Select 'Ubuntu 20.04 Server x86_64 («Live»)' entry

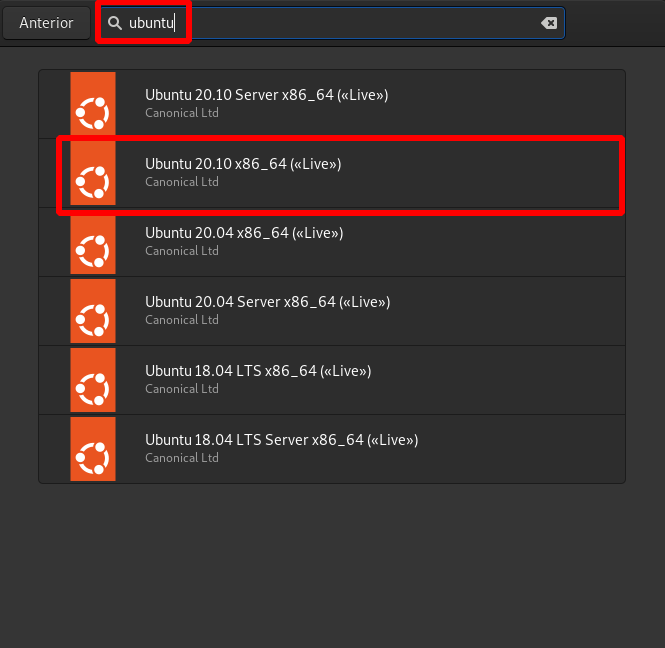point(332,311)
